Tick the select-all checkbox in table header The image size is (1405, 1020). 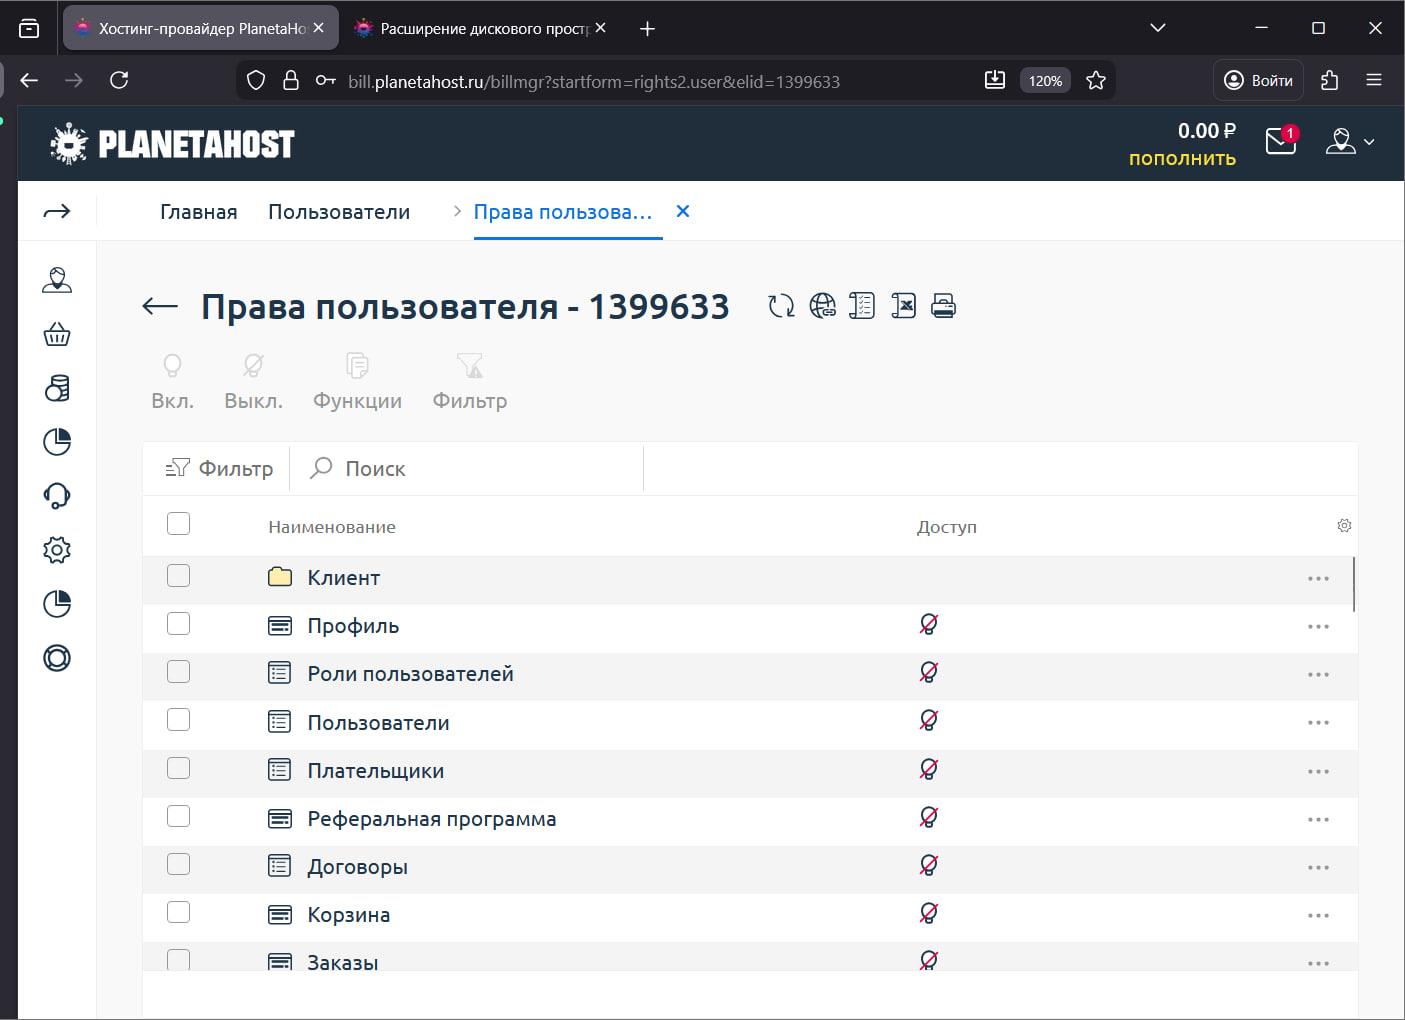(x=178, y=523)
